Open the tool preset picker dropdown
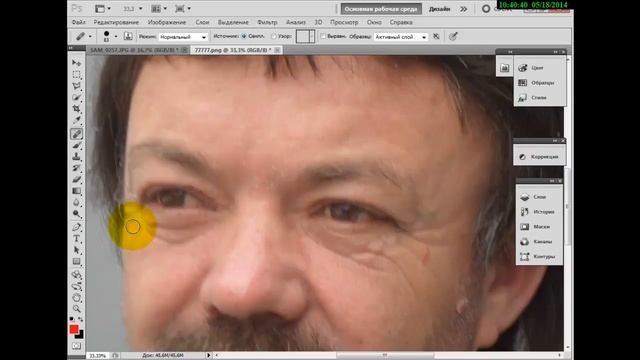 tap(90, 36)
